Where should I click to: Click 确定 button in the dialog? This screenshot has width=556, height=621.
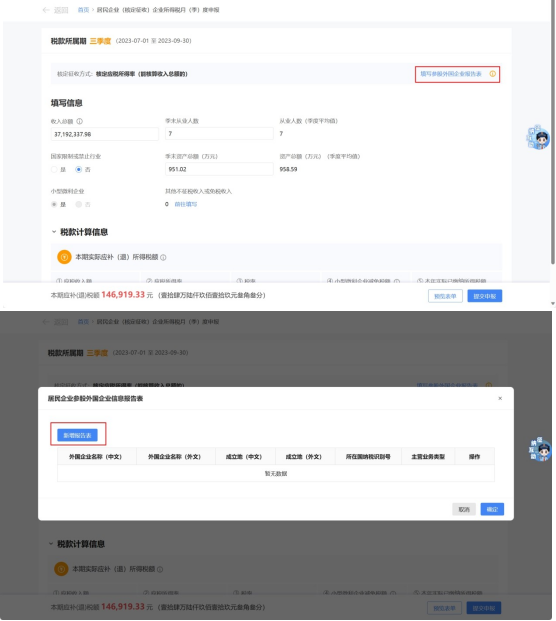pos(492,509)
